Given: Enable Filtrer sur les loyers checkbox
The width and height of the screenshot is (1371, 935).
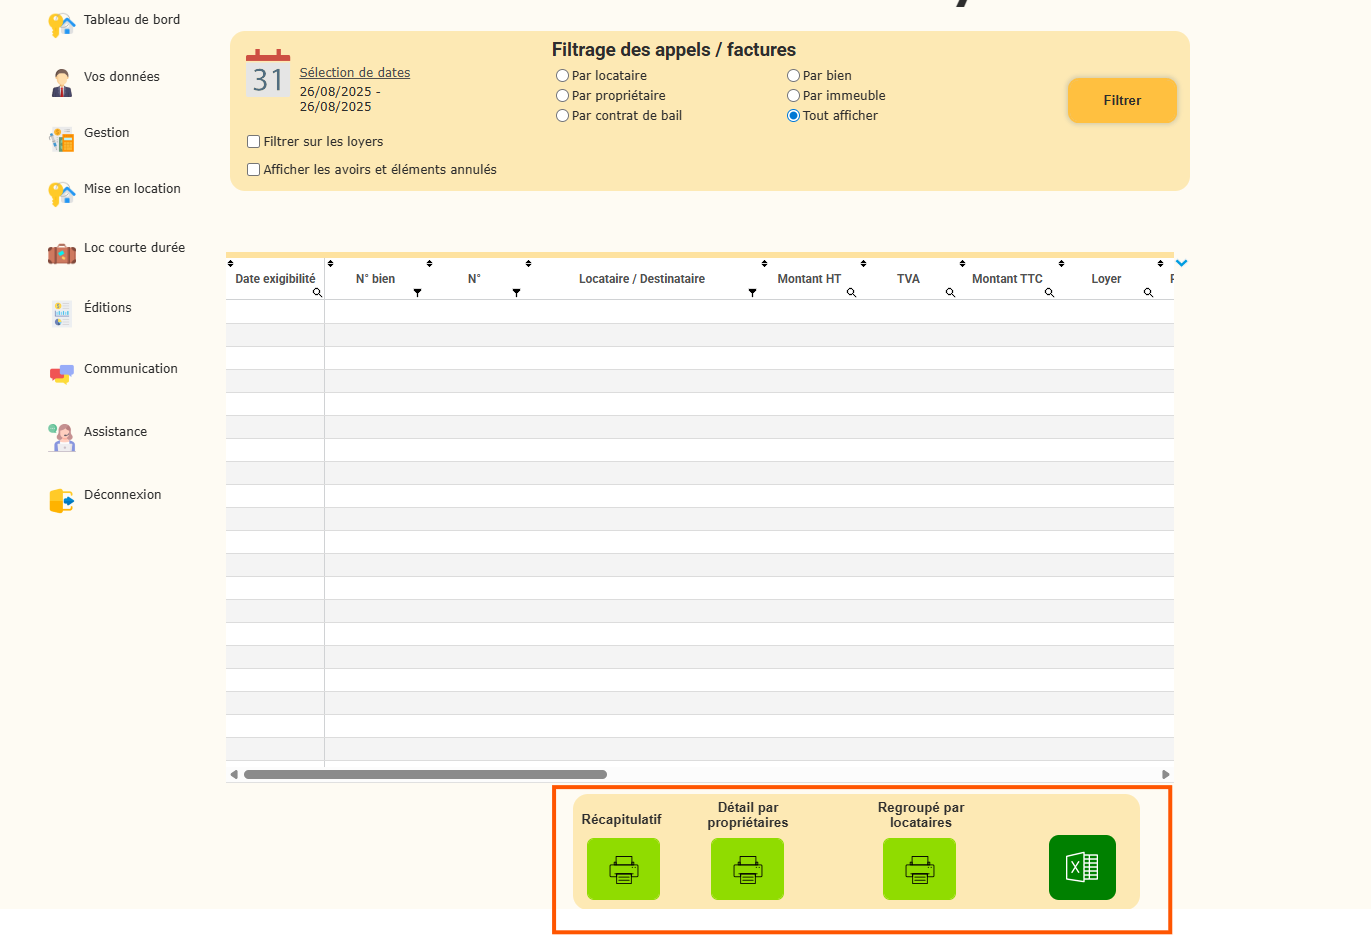Looking at the screenshot, I should [254, 142].
